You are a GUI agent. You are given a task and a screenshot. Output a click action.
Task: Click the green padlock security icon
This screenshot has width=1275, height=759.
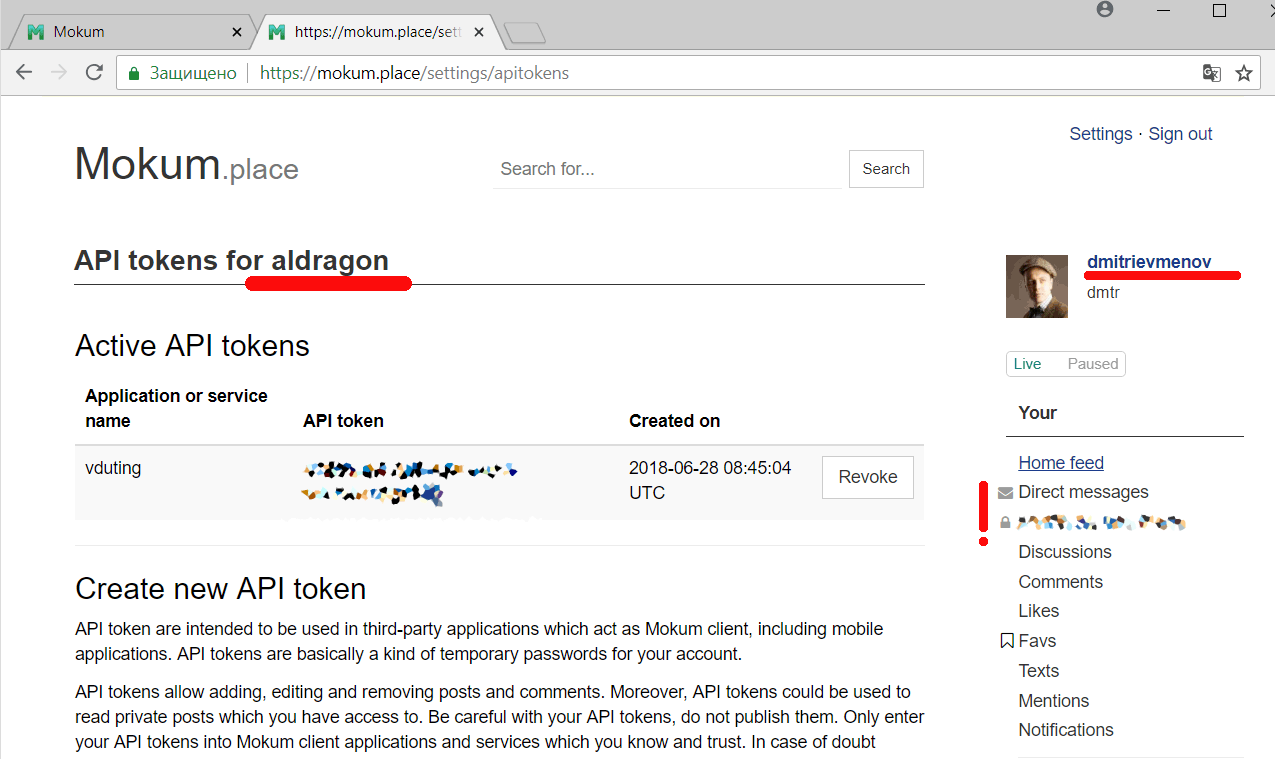(x=134, y=73)
